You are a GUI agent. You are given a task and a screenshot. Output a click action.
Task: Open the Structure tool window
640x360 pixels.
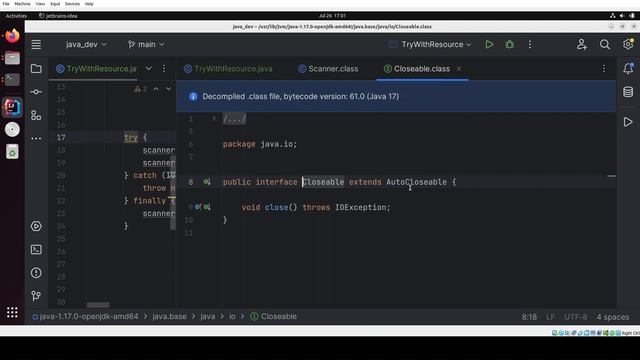point(36,116)
